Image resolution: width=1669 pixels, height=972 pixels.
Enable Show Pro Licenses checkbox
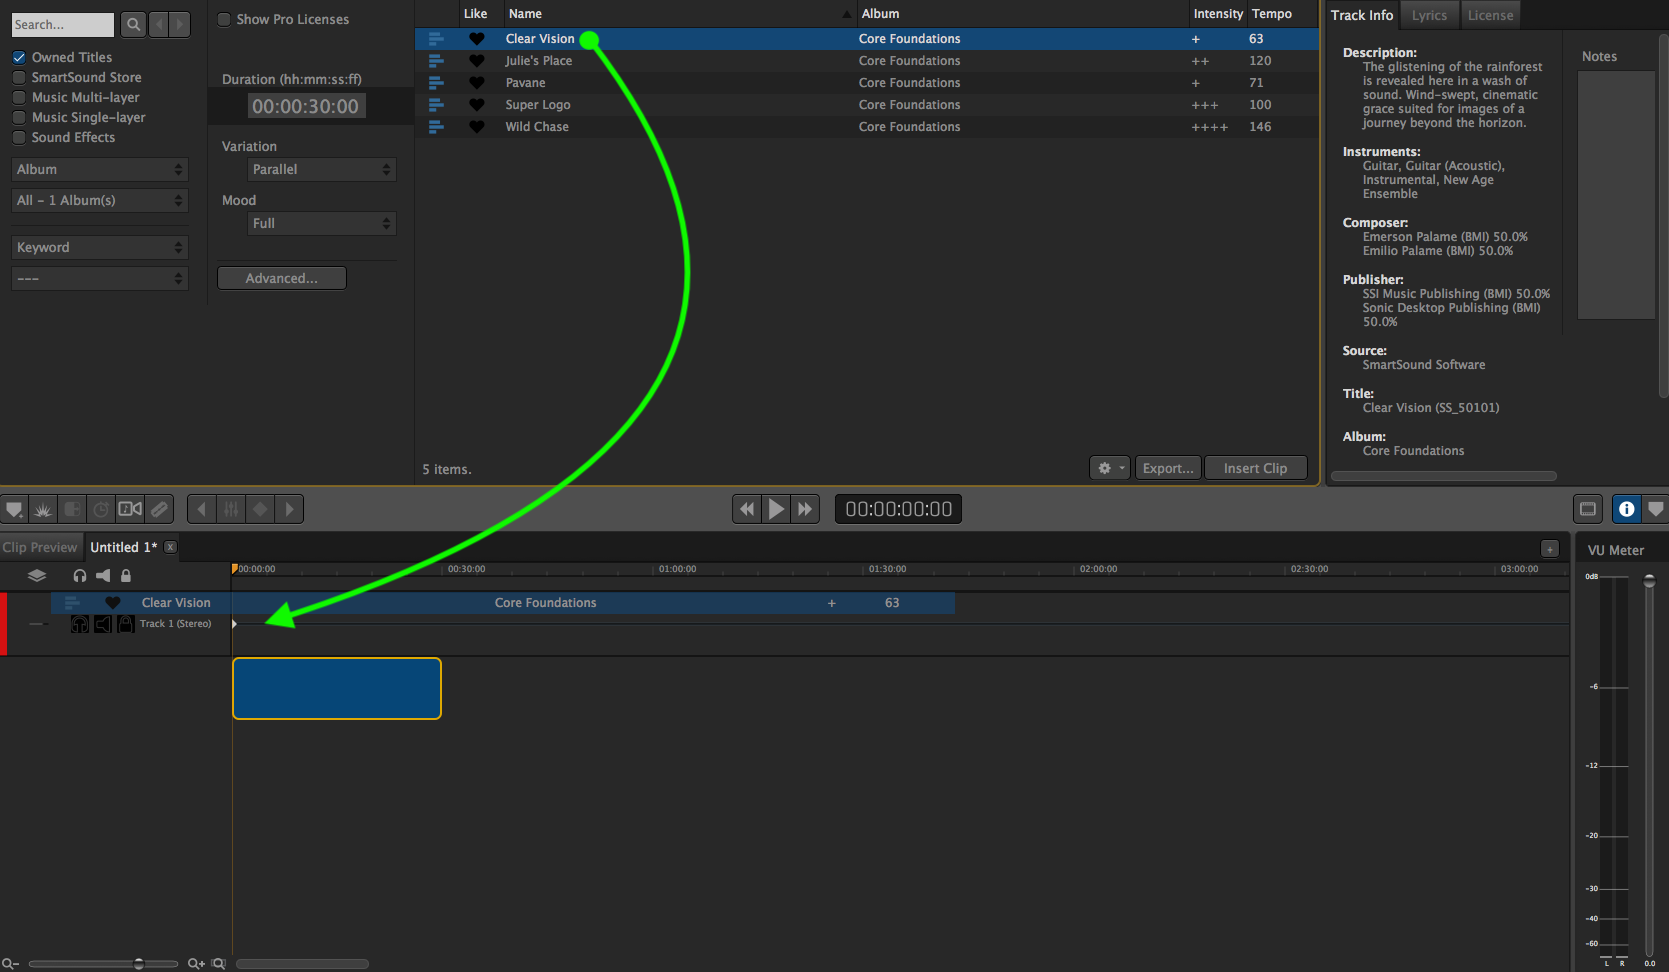(x=224, y=19)
